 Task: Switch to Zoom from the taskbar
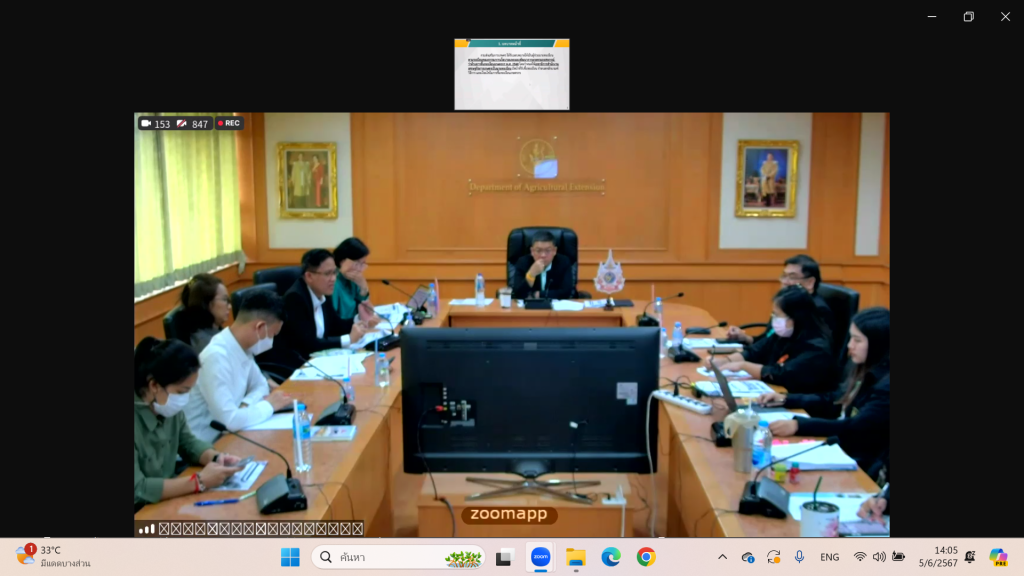click(x=540, y=557)
